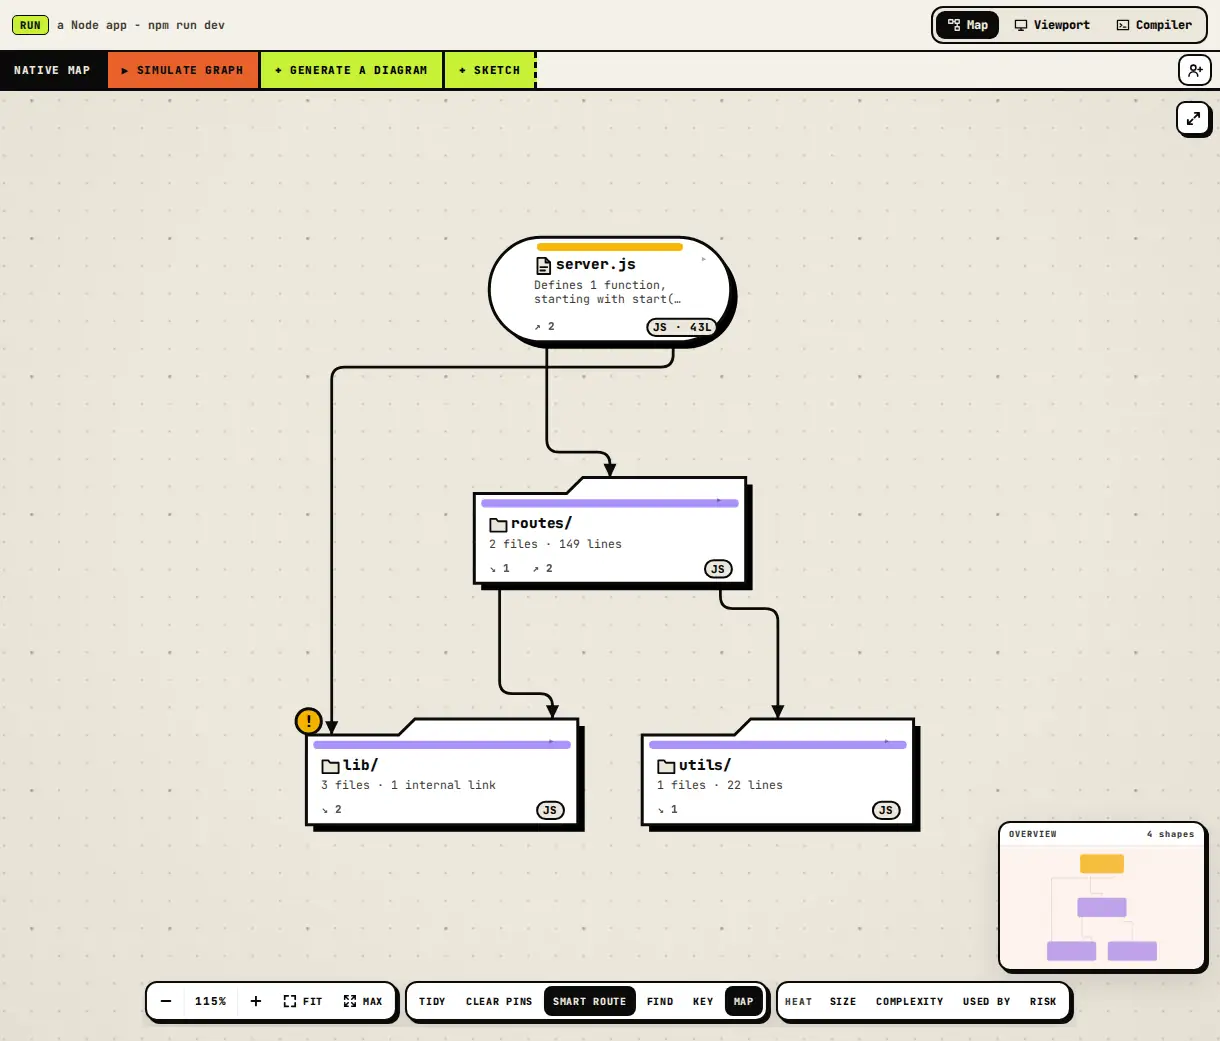Enable the Used By overlay
This screenshot has height=1041, width=1220.
point(987,1001)
